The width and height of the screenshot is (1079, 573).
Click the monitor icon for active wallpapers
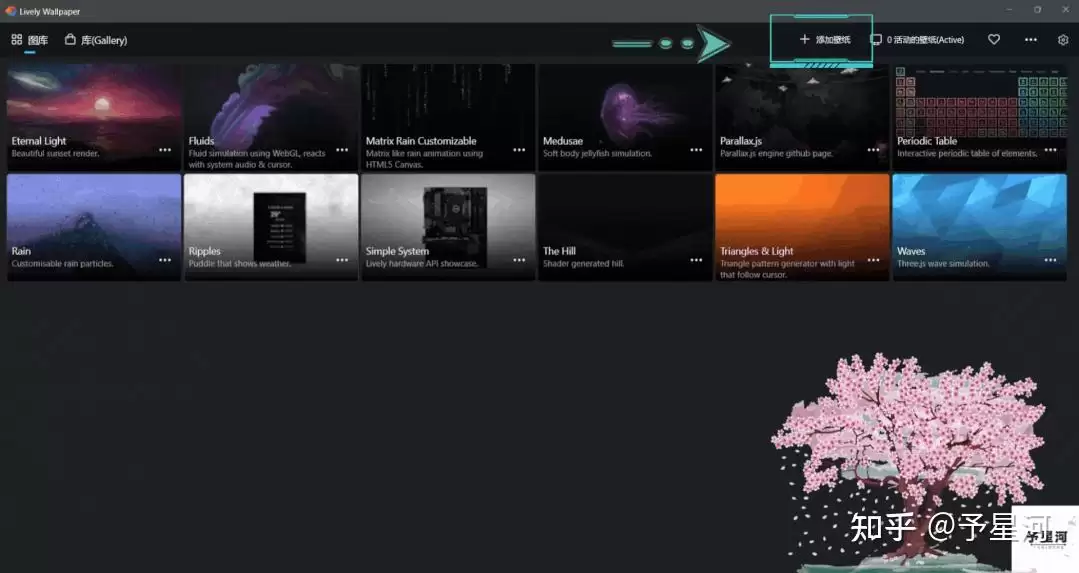[876, 40]
